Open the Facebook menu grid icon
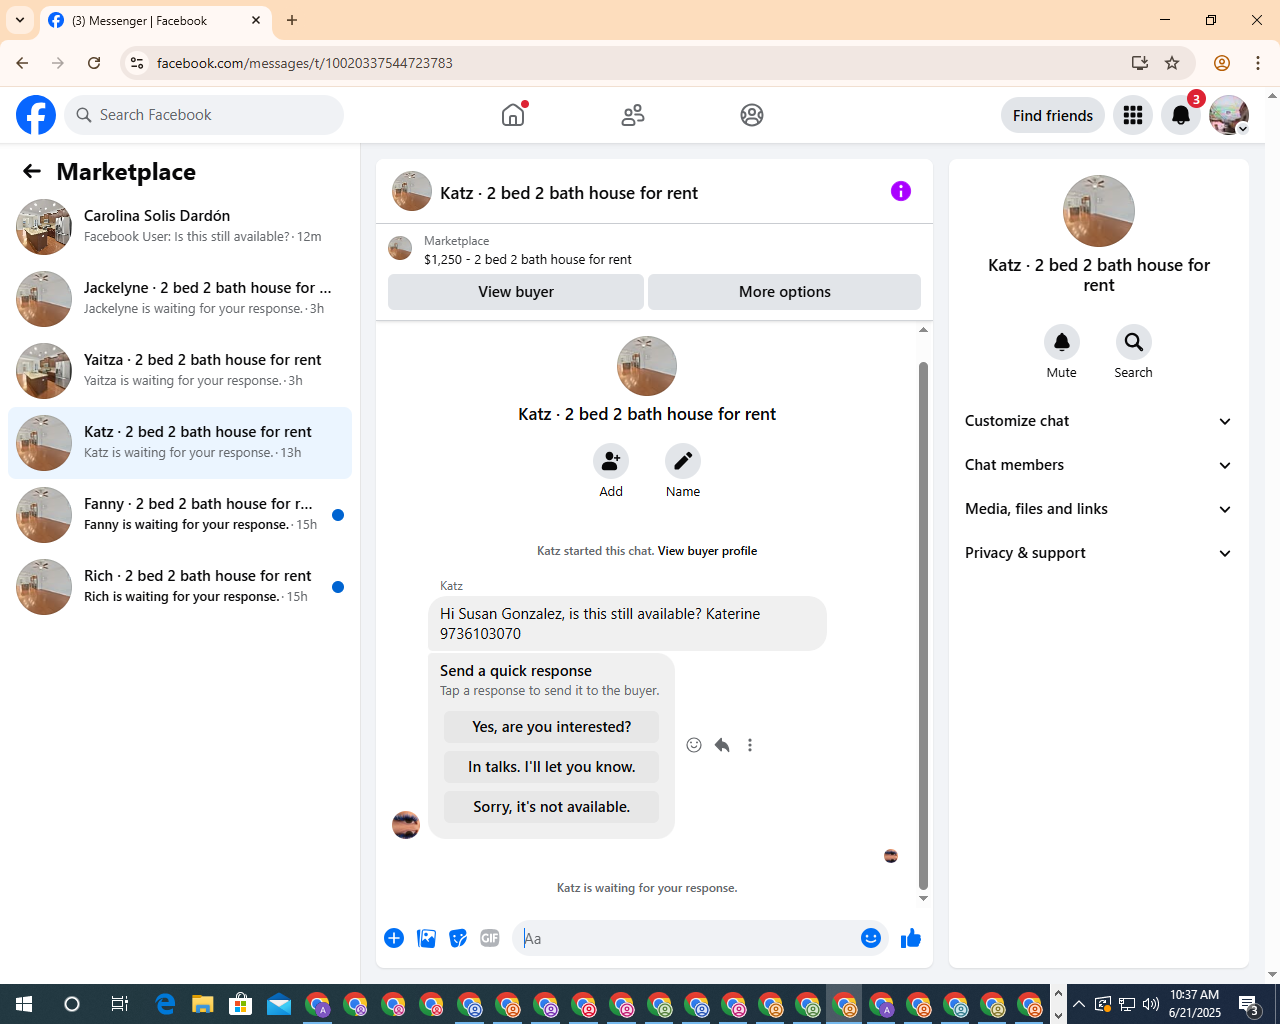1280x1024 pixels. (x=1133, y=115)
